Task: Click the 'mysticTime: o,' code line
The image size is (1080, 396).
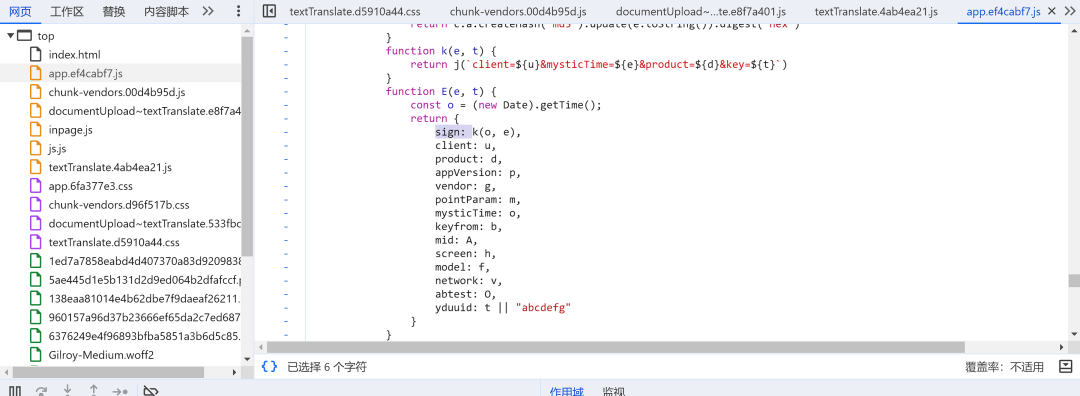Action: pos(477,213)
